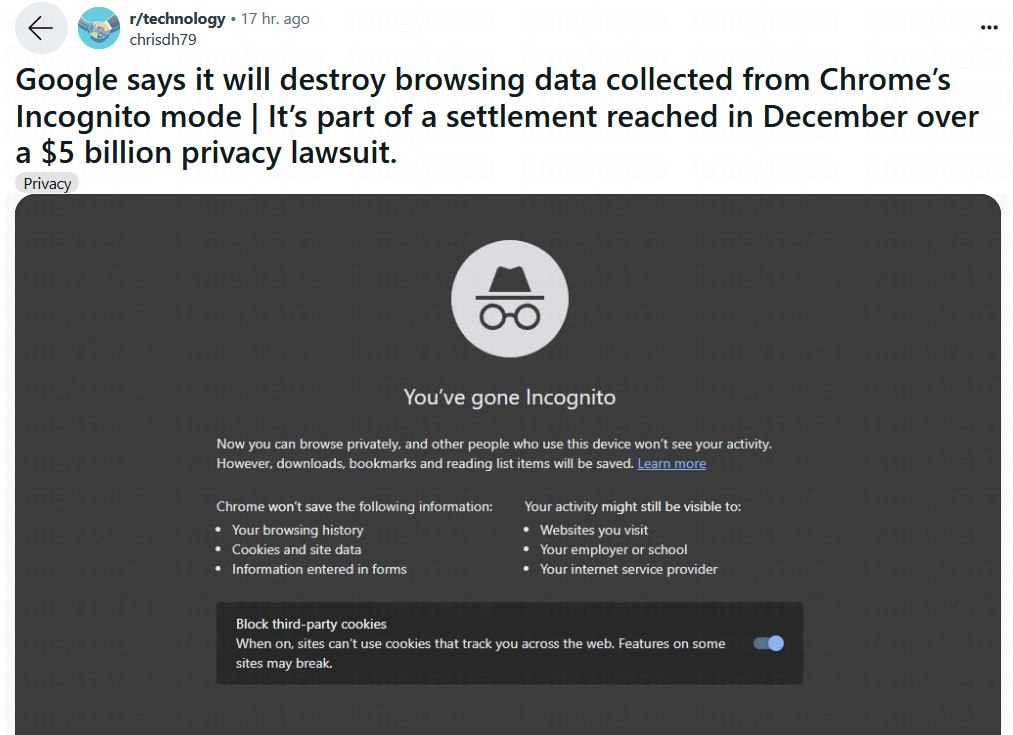Click the Incognito hat-and-glasses icon
This screenshot has width=1013, height=735.
pos(510,299)
